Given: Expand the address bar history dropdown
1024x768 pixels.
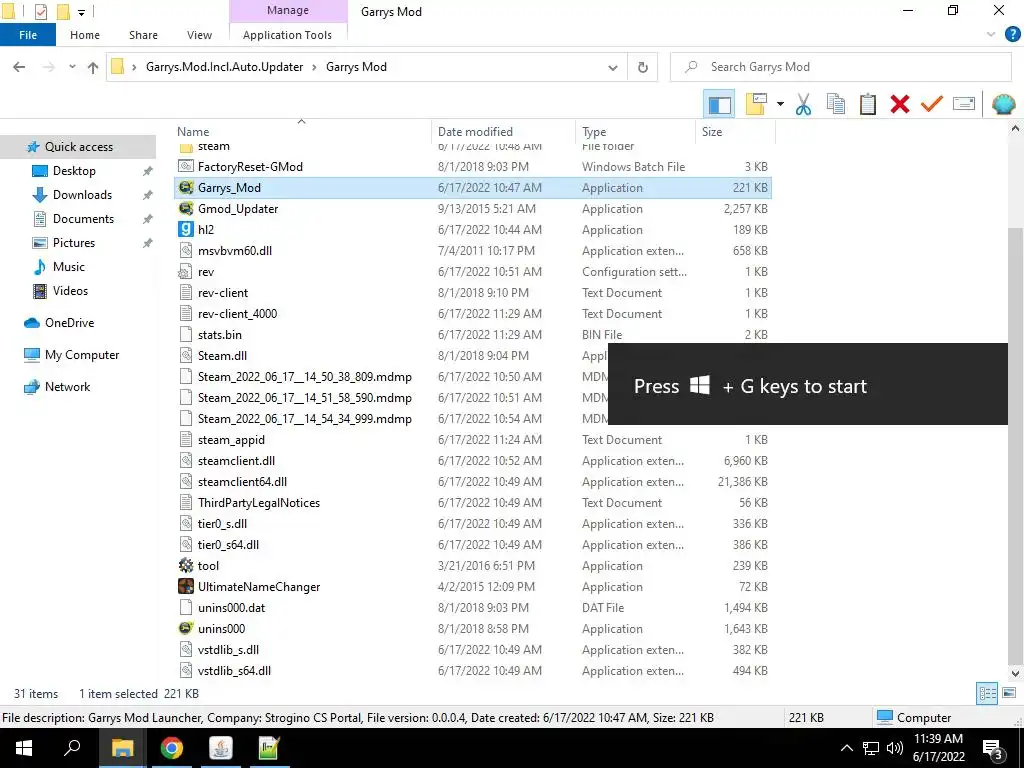Looking at the screenshot, I should (613, 67).
